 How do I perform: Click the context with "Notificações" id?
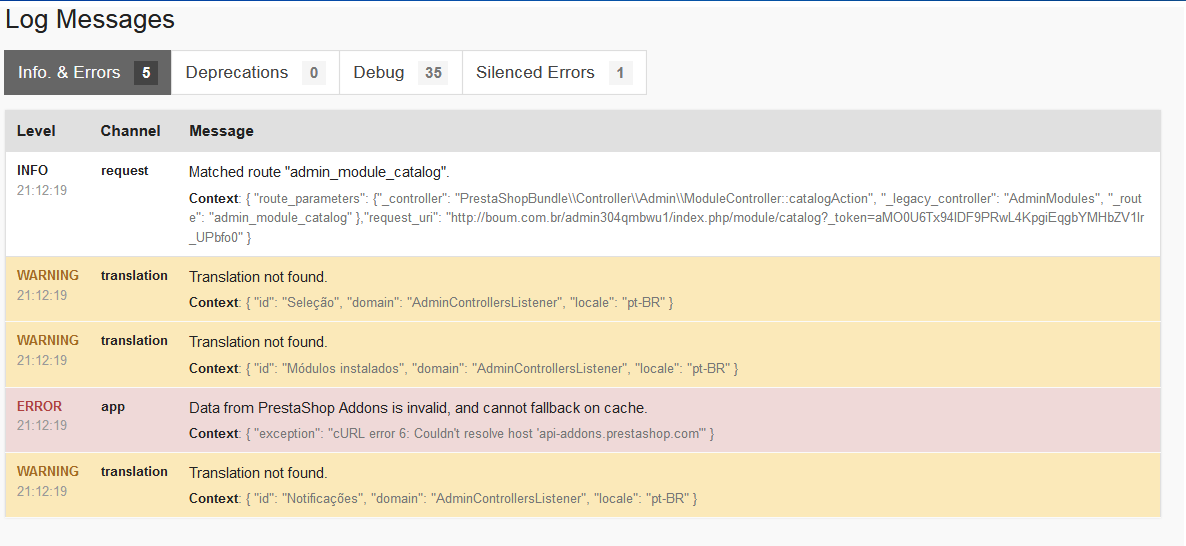point(443,499)
